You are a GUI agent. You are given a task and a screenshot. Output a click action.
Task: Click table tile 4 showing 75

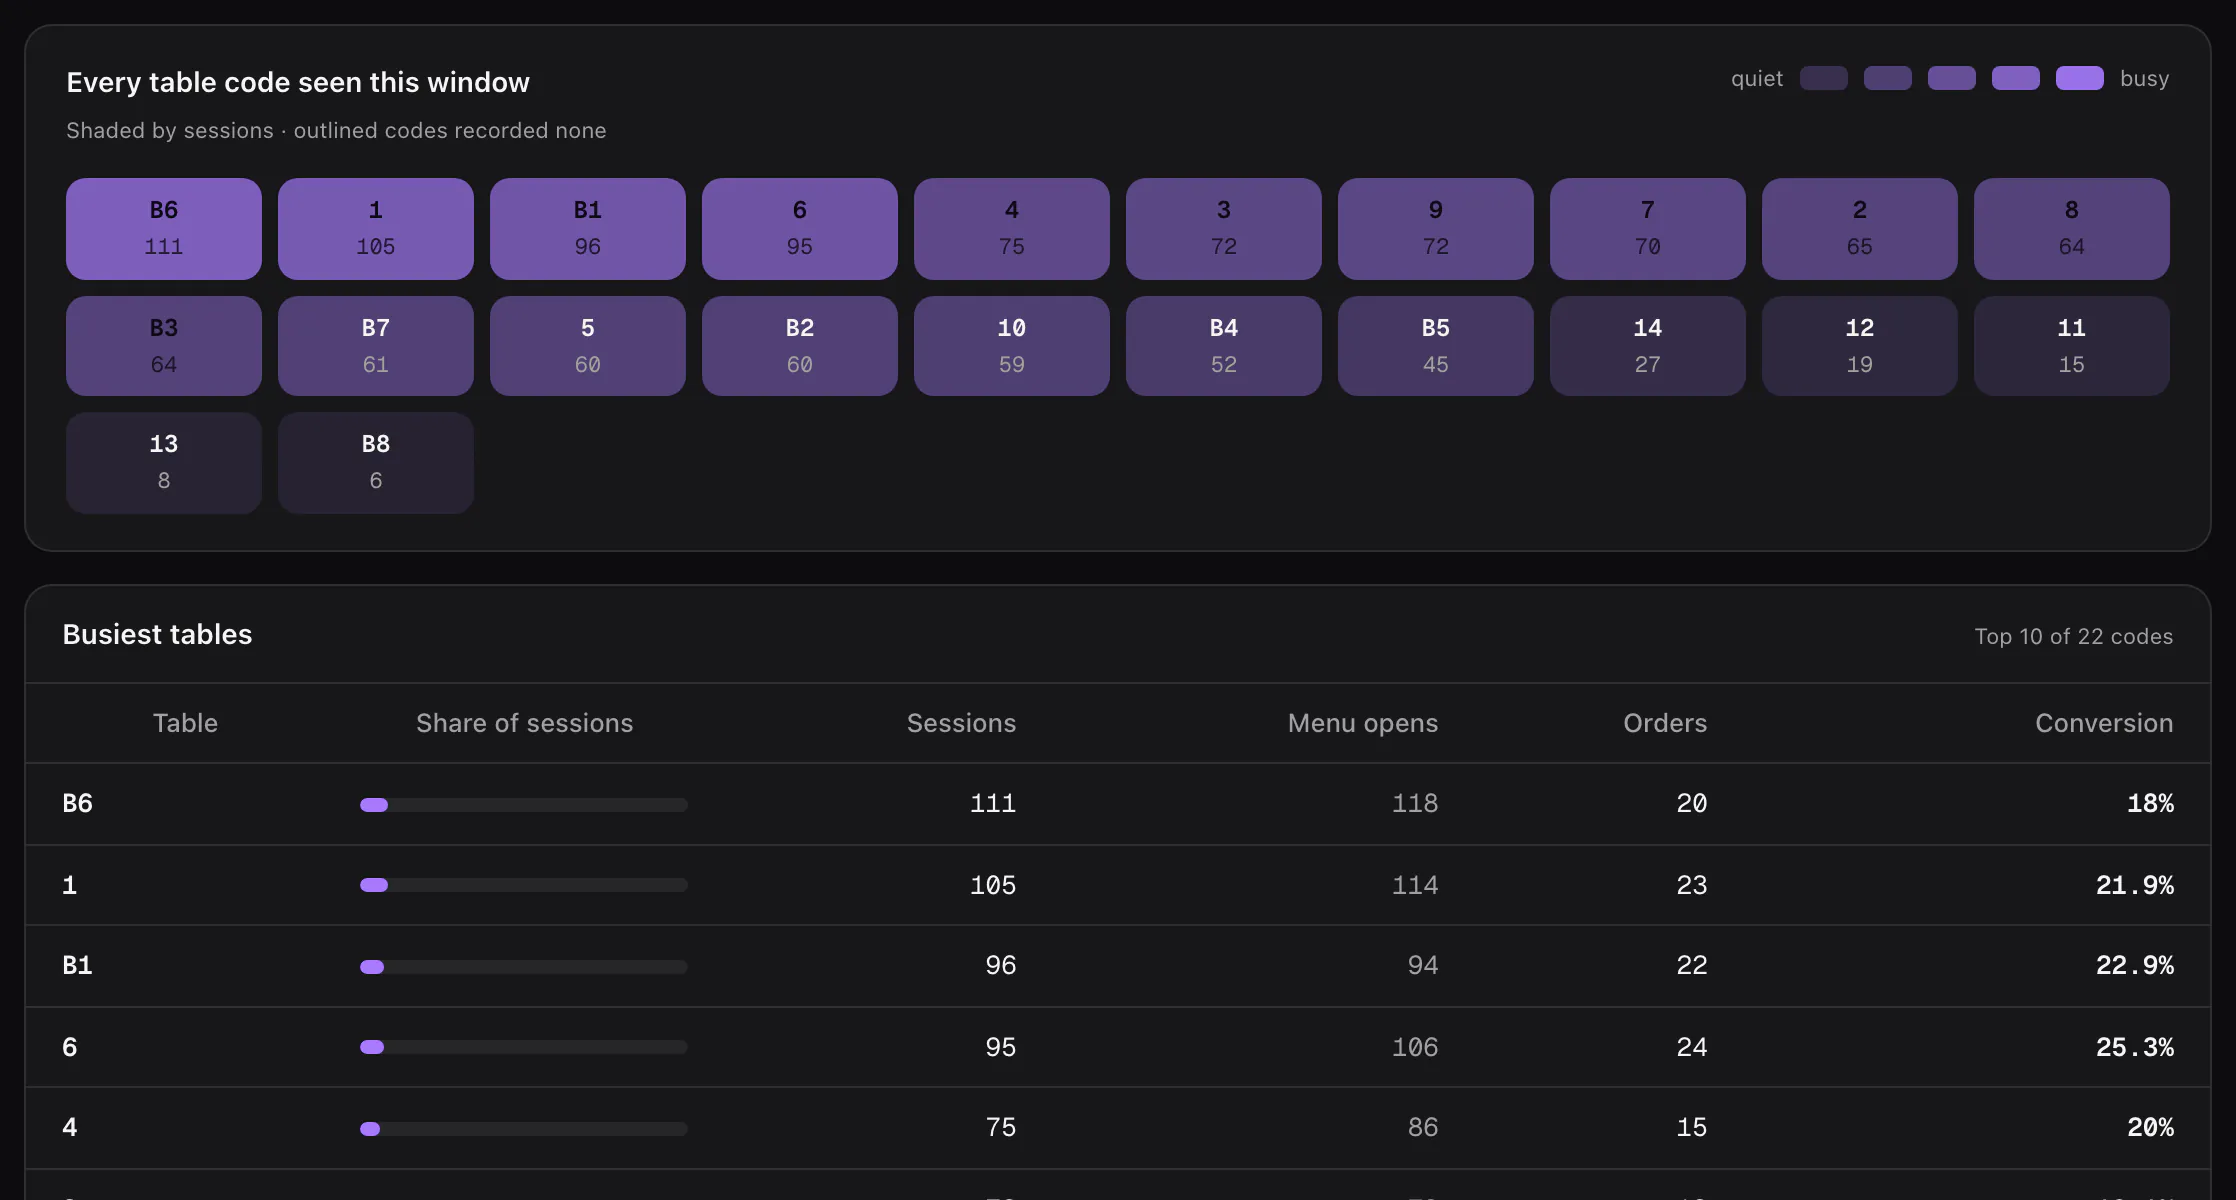click(x=1012, y=229)
